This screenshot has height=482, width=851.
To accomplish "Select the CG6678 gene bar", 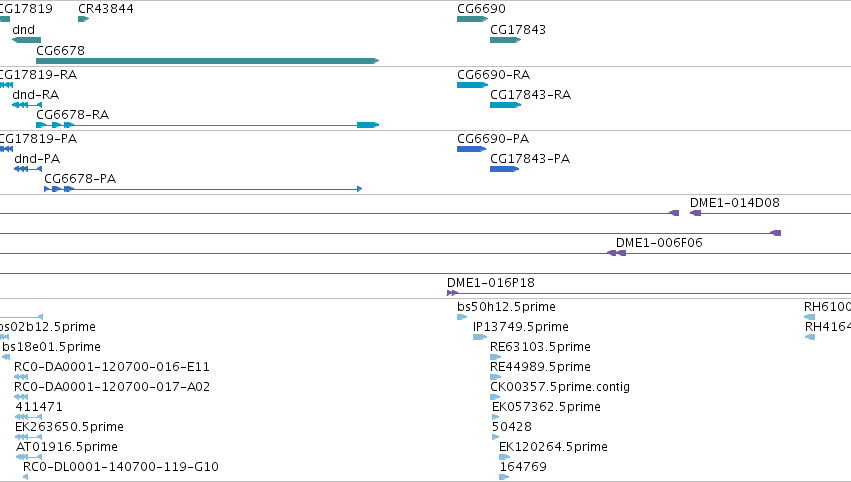I will click(x=207, y=61).
